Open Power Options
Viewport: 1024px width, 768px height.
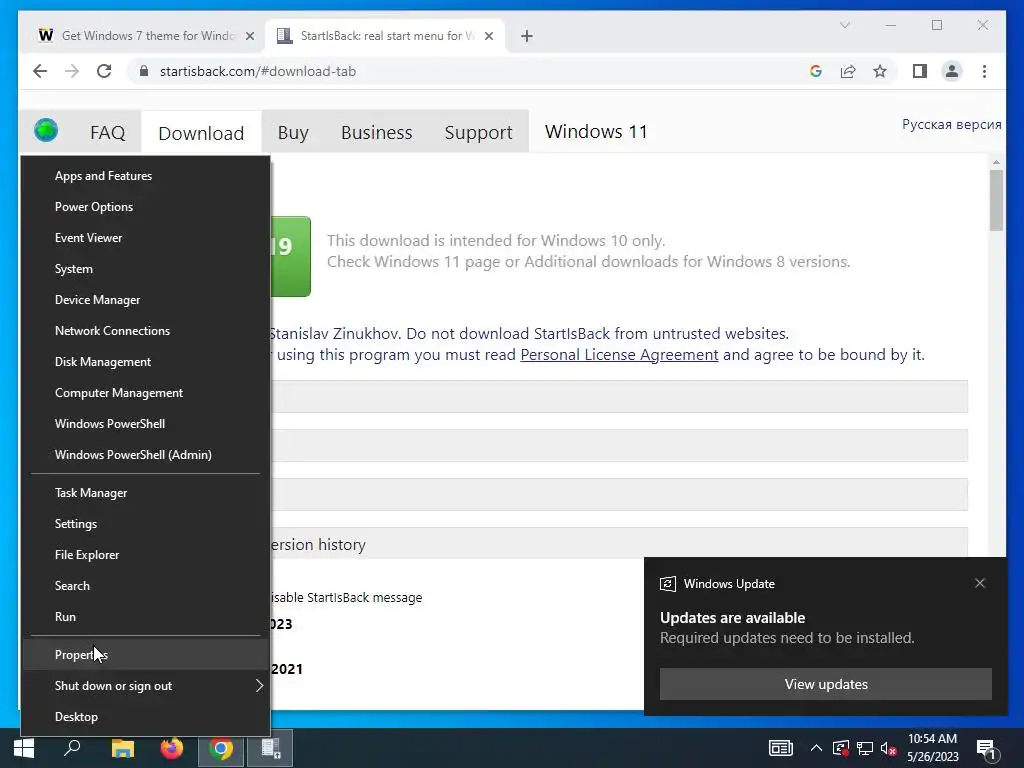pos(146,206)
